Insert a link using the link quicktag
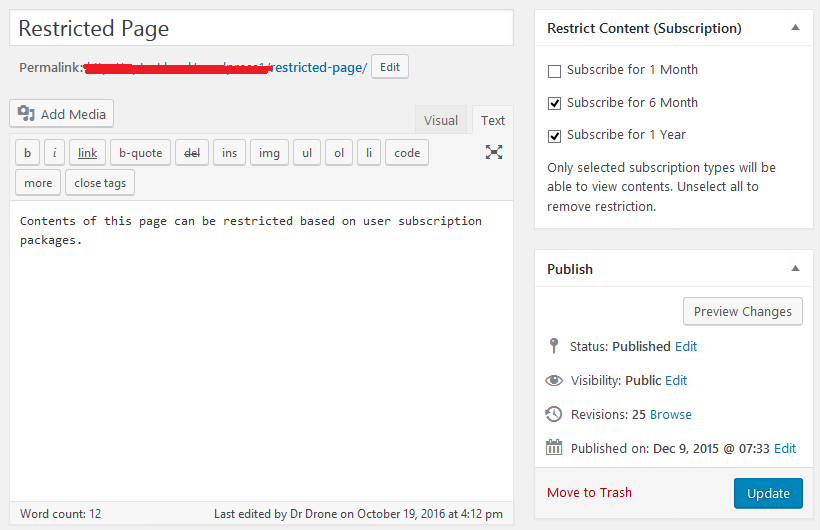 tap(88, 153)
